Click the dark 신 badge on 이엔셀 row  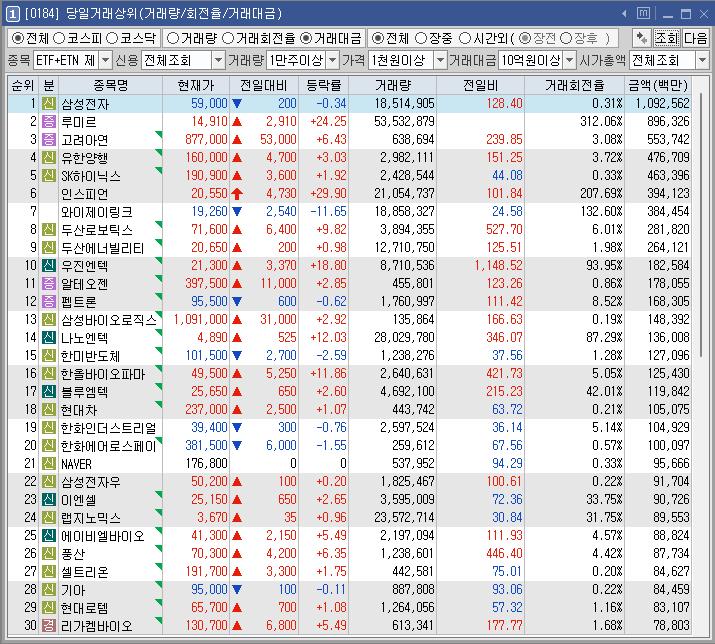[48, 499]
